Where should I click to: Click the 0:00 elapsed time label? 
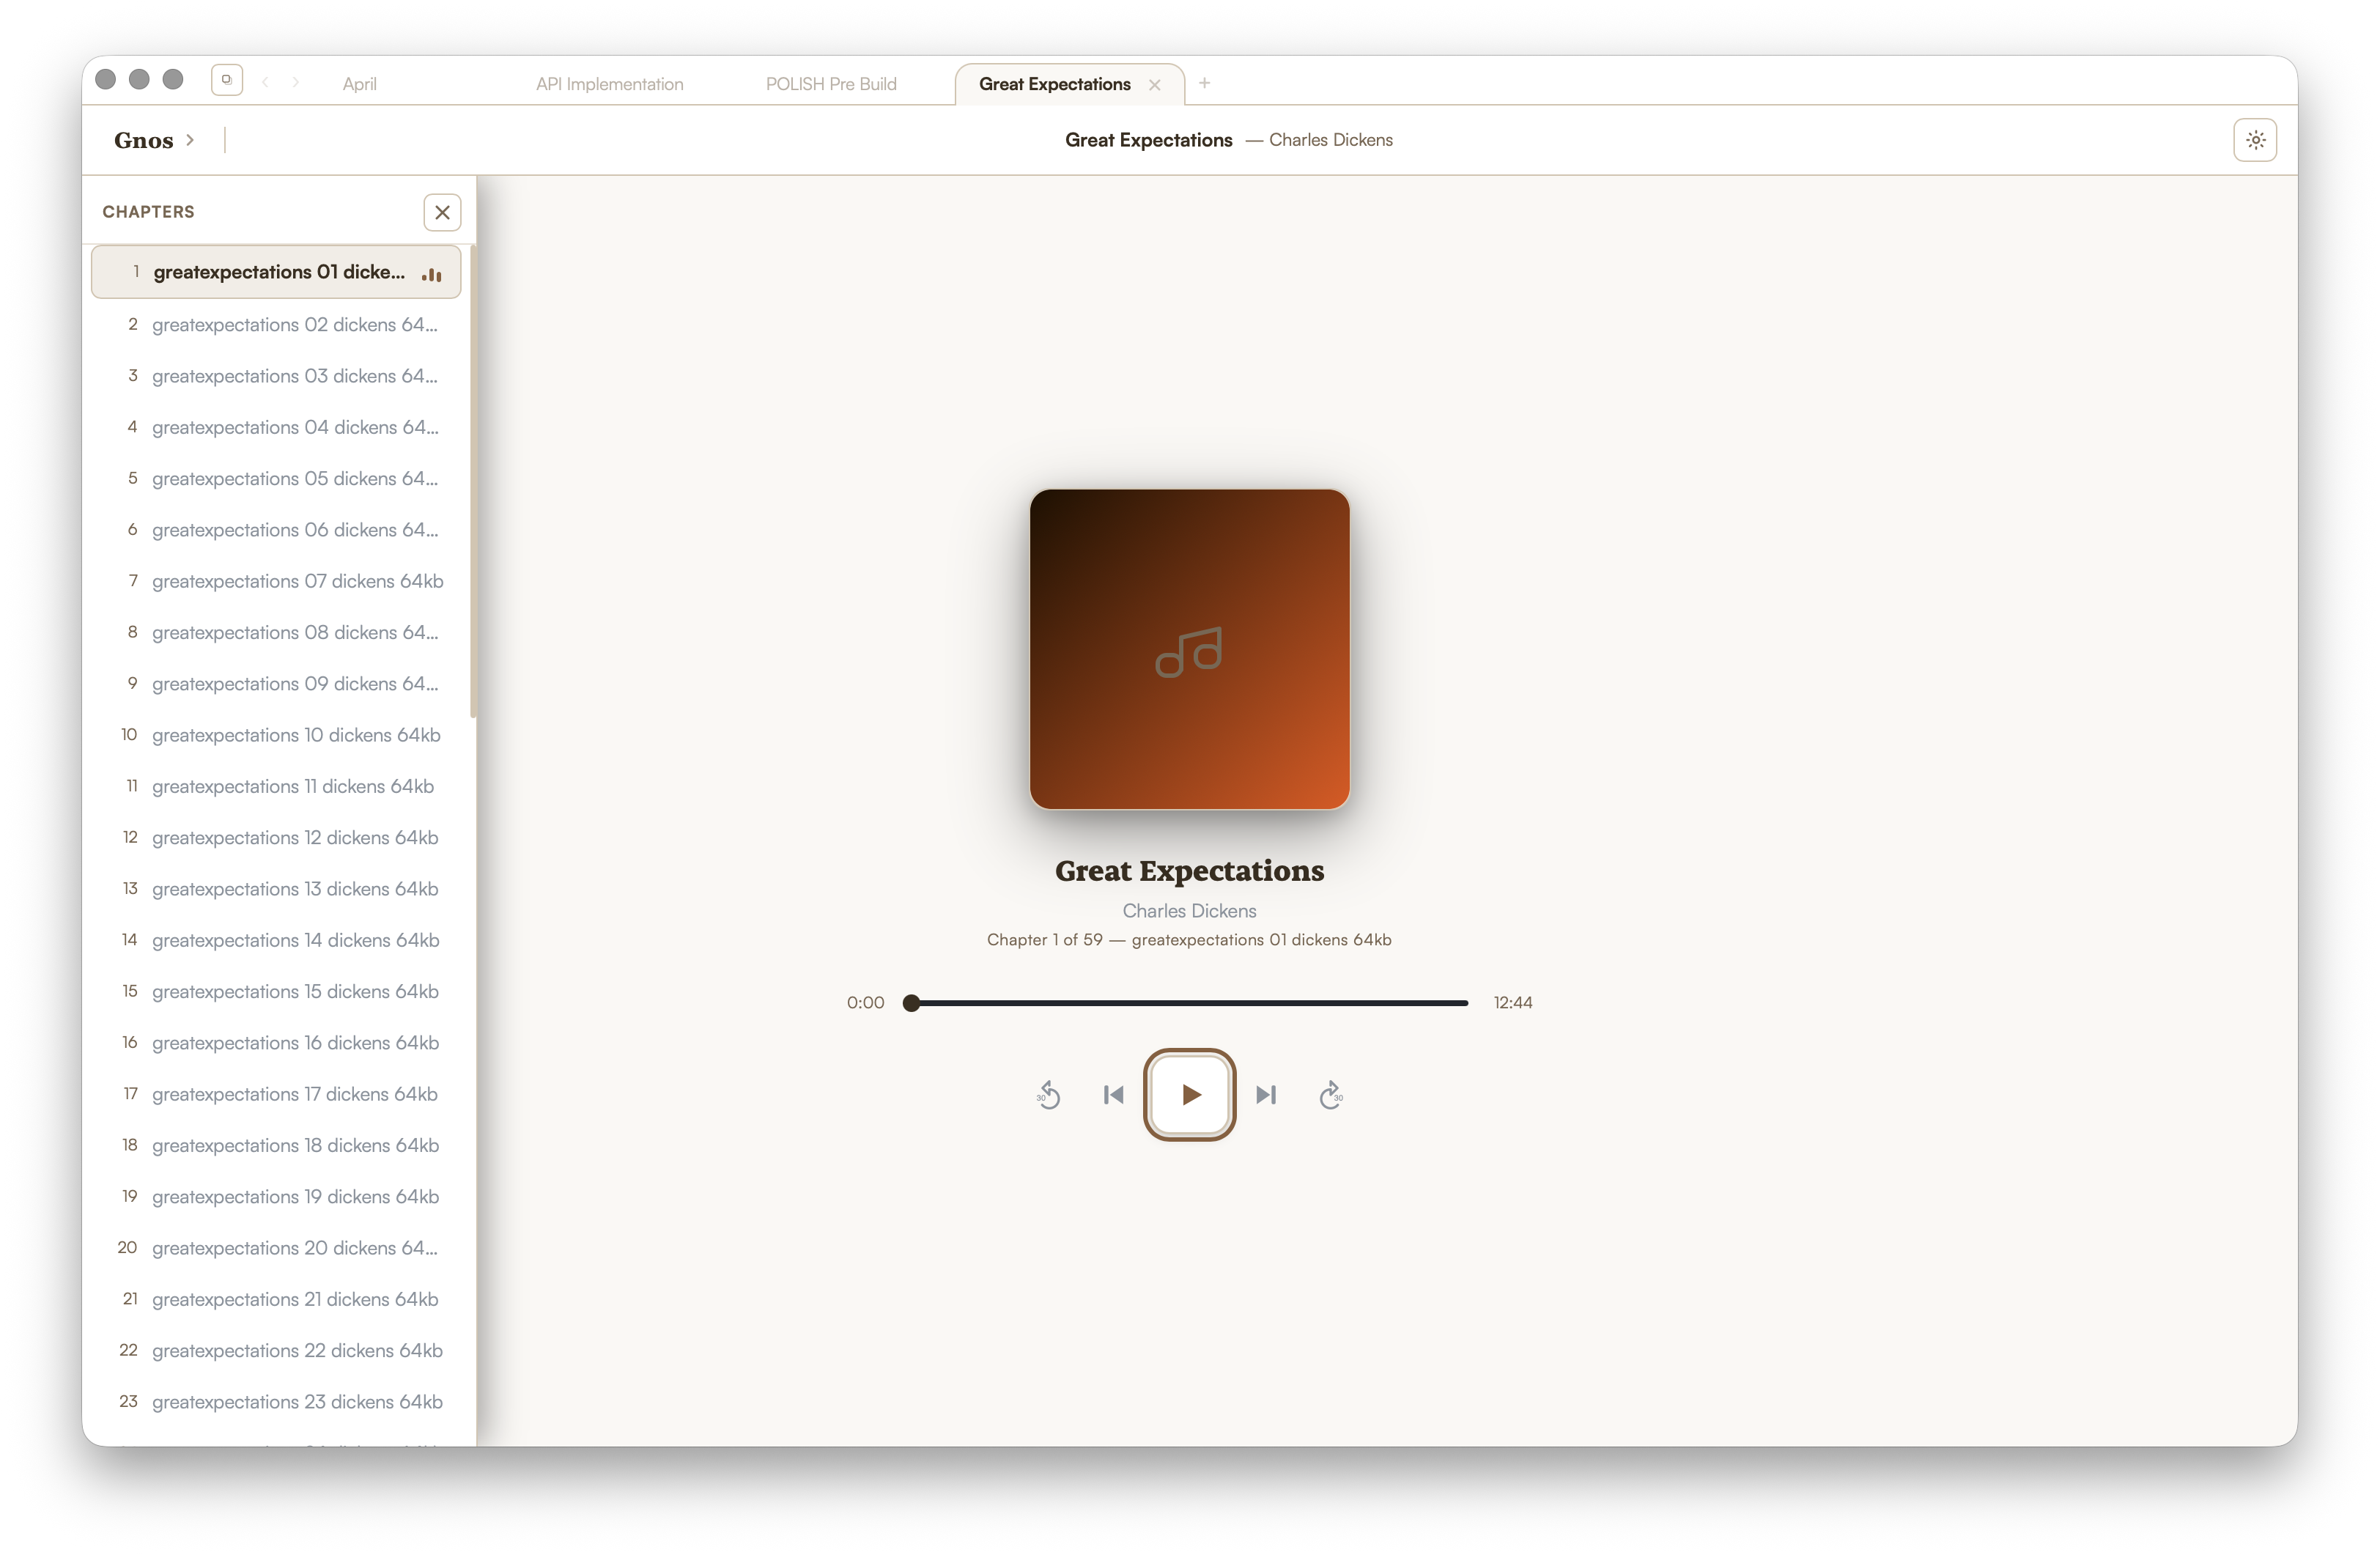click(866, 1003)
